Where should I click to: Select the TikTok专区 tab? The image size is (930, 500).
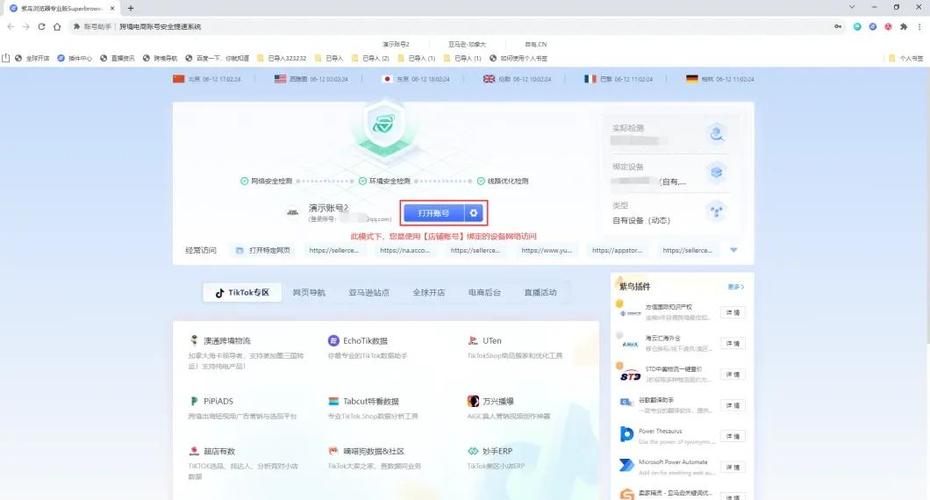tap(242, 292)
